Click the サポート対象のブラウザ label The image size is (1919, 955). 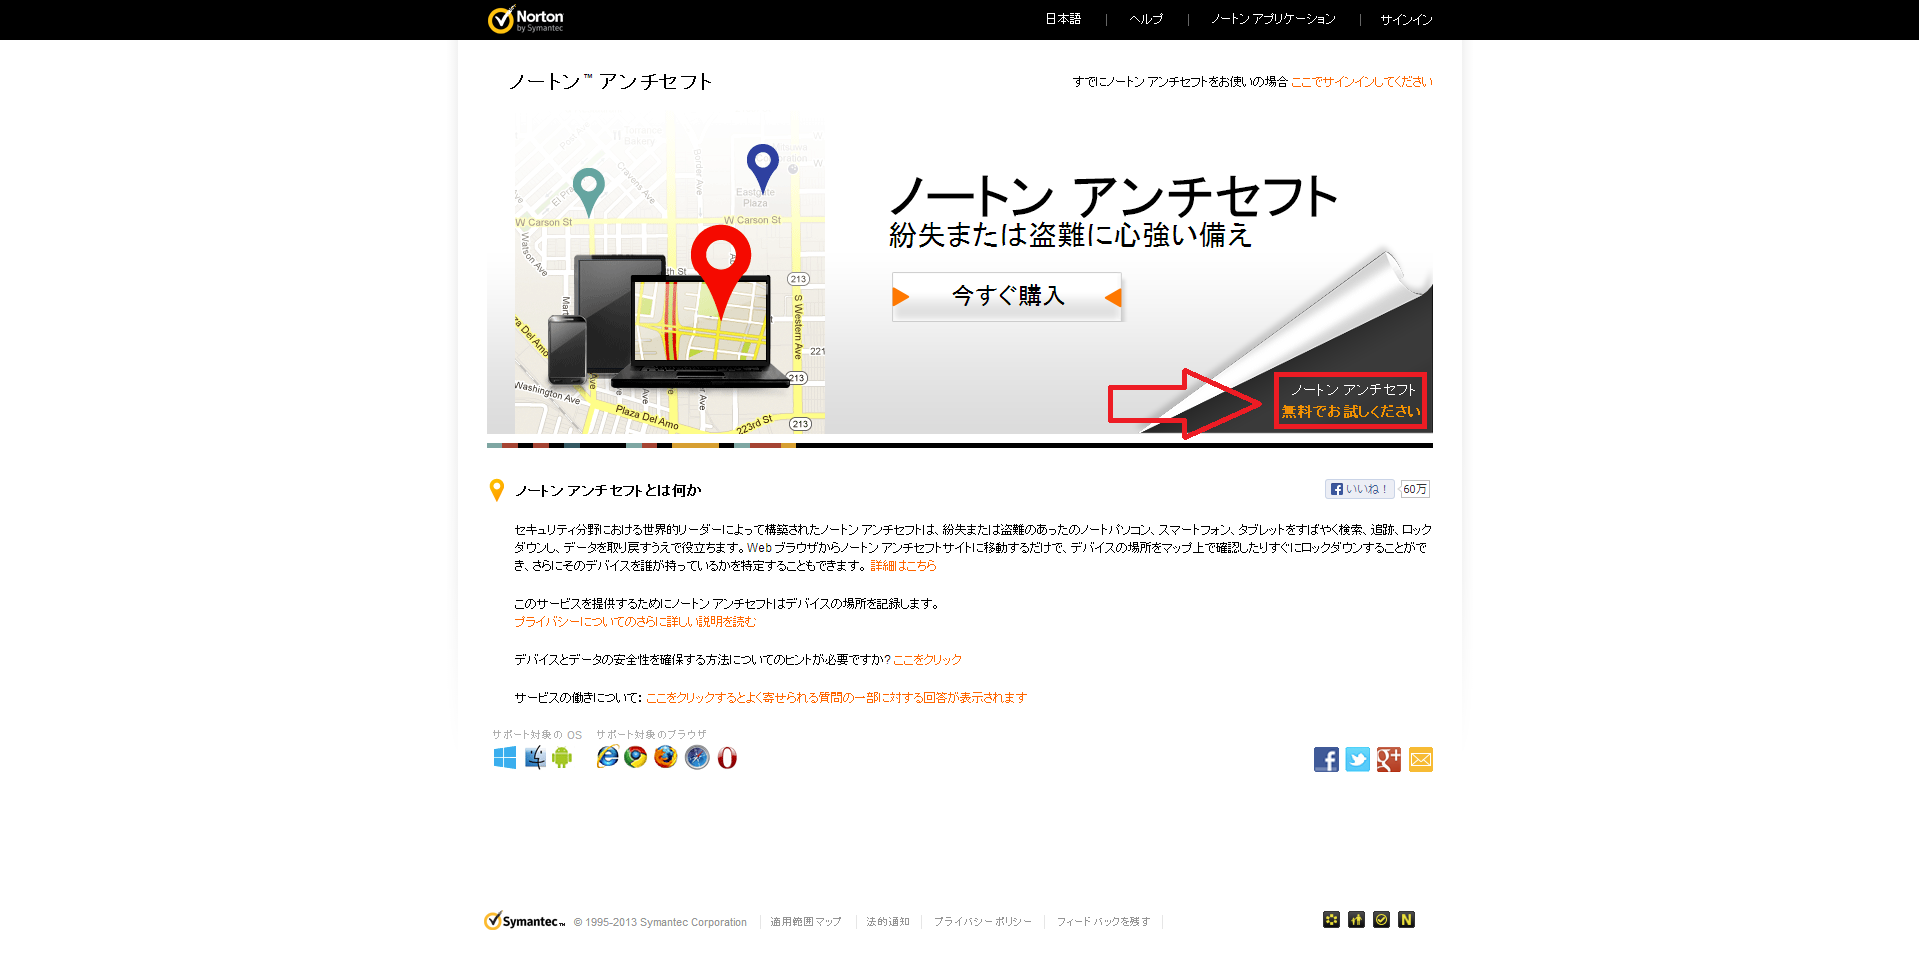[x=651, y=735]
